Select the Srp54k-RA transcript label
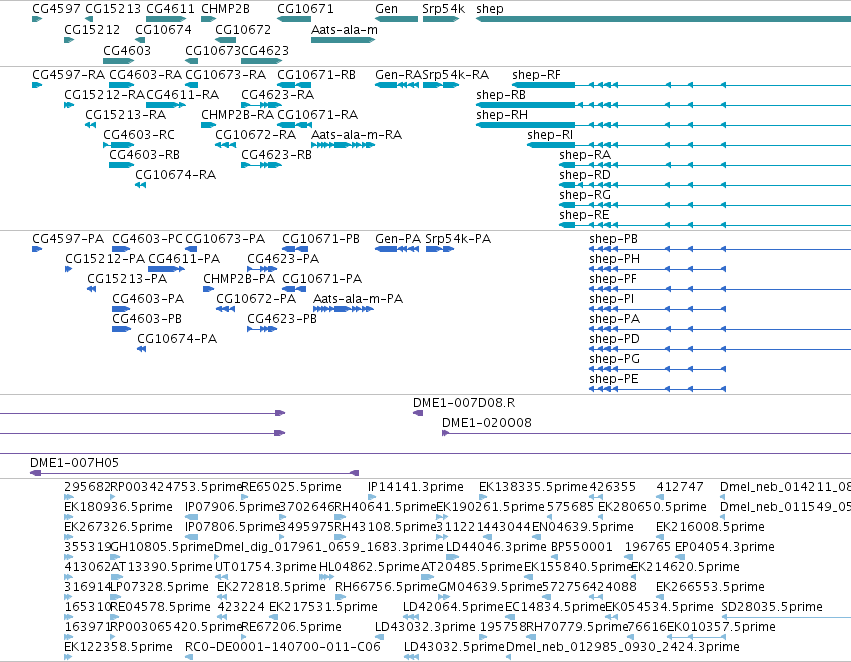The image size is (851, 662). 455,75
